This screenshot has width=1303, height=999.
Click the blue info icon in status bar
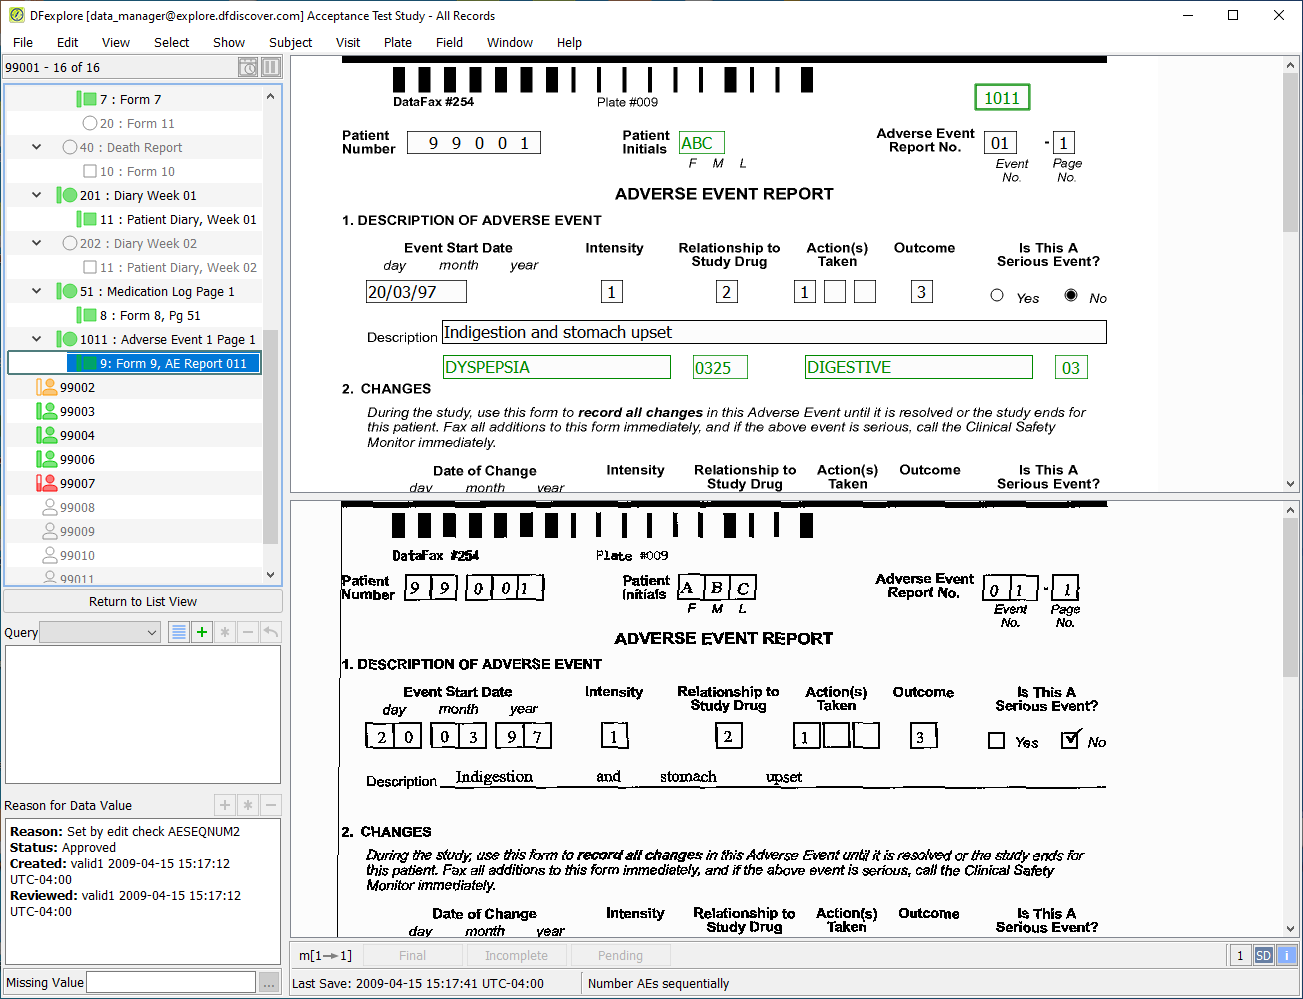coord(1286,955)
